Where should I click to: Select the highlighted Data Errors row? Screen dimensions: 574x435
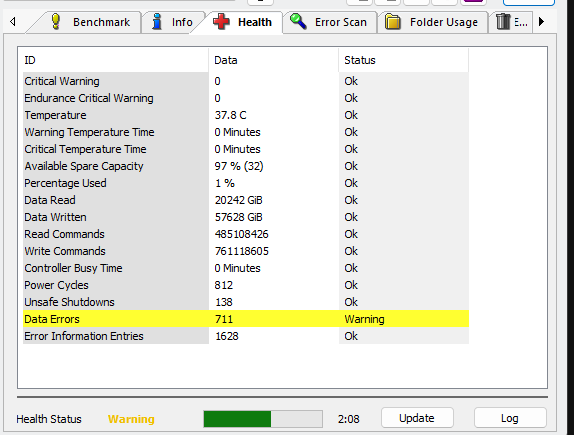coord(246,319)
